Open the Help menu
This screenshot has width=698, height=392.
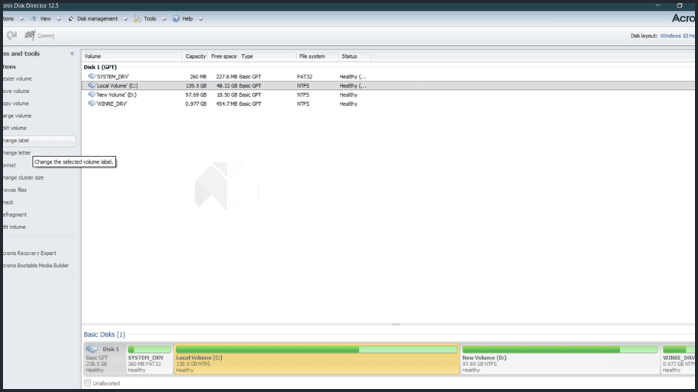[187, 19]
